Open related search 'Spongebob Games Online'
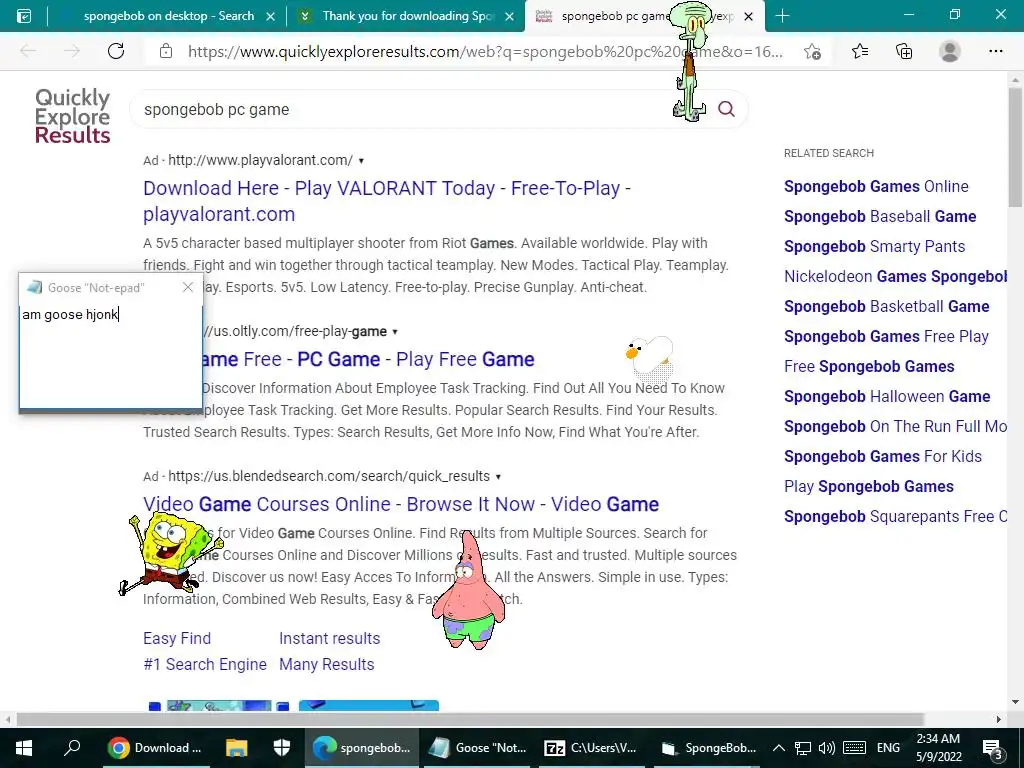1024x768 pixels. [x=876, y=186]
